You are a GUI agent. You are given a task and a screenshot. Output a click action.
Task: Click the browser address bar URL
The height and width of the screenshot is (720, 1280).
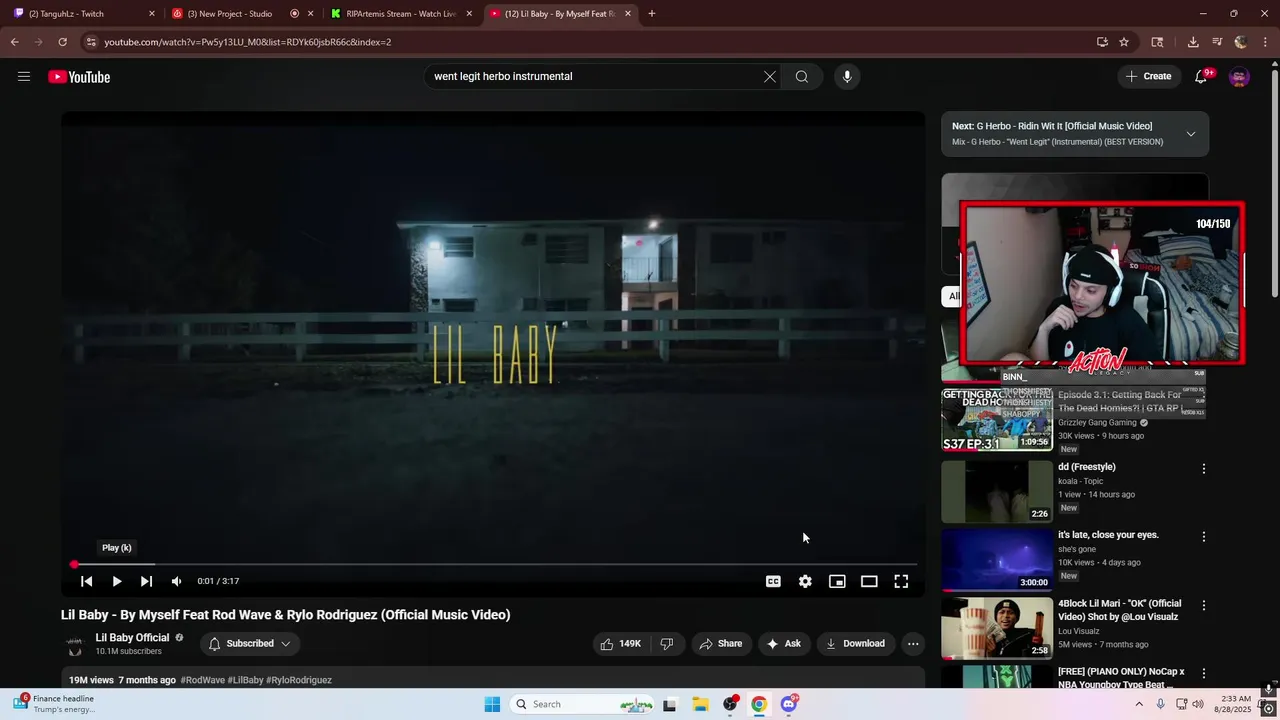247,42
